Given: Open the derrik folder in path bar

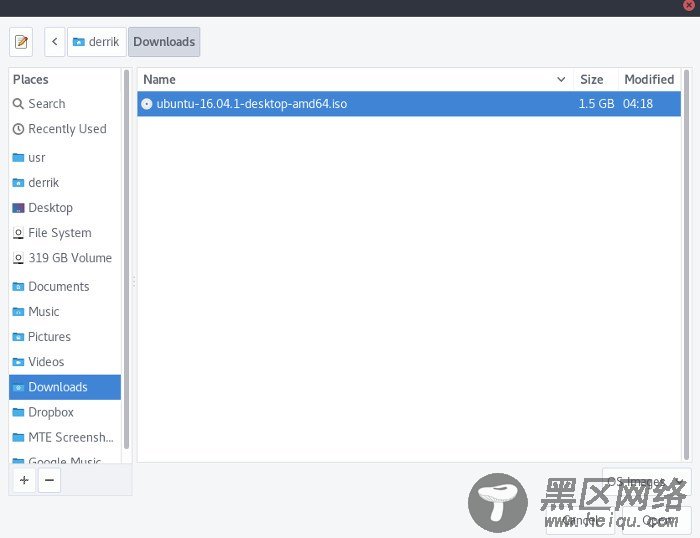Looking at the screenshot, I should click(x=96, y=42).
